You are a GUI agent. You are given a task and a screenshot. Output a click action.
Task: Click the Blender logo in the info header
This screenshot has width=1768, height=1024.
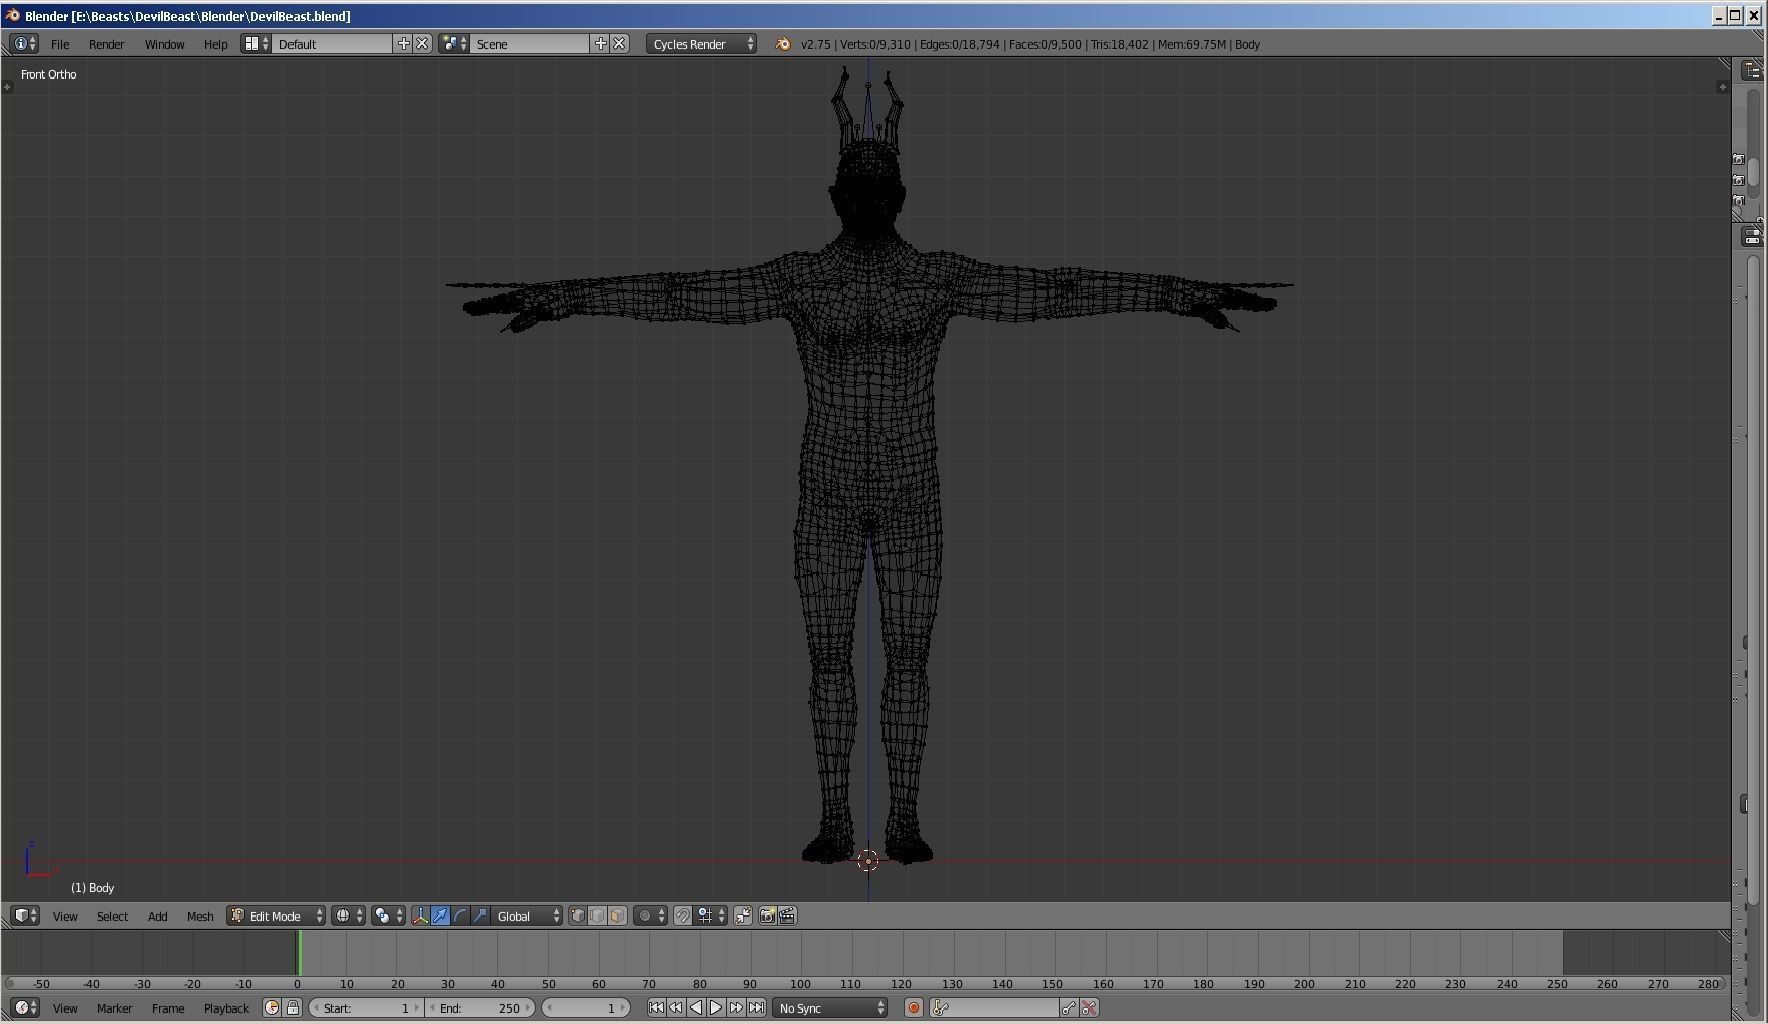tap(782, 44)
